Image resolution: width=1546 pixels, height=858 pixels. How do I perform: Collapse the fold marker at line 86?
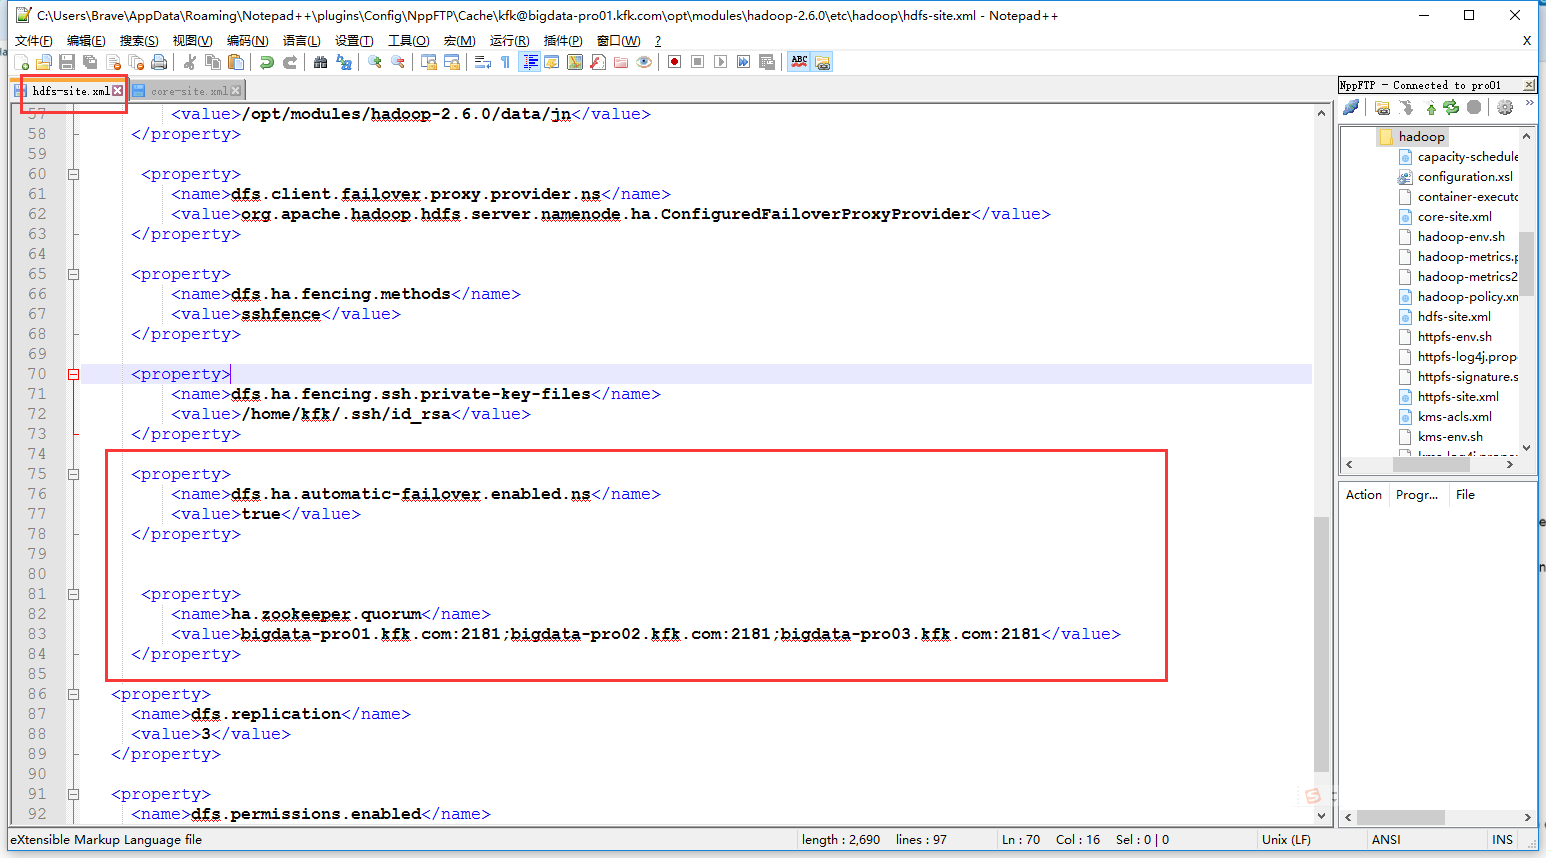pos(73,694)
